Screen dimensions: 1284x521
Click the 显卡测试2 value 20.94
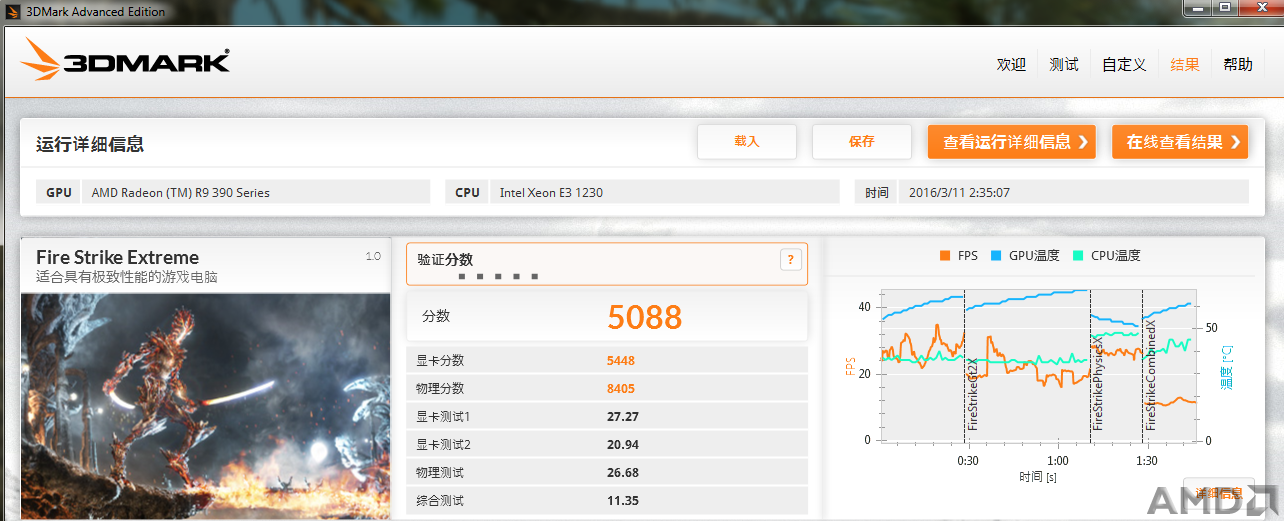623,445
